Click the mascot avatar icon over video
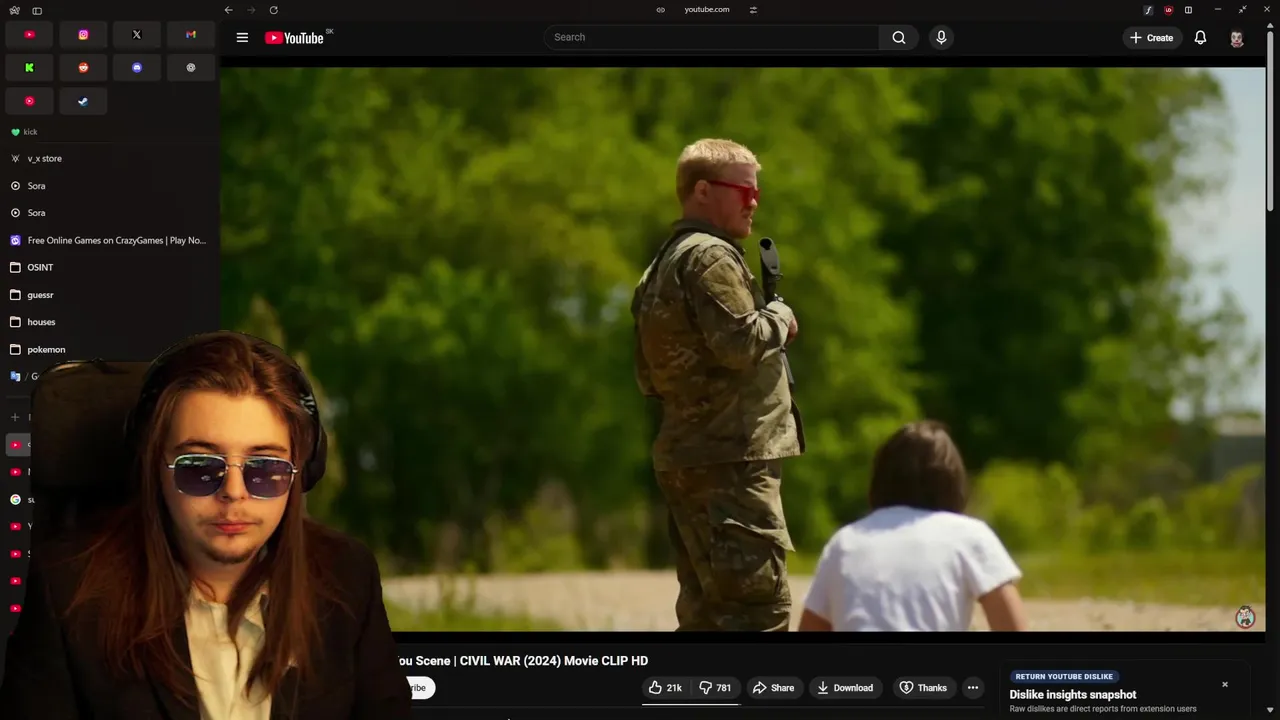The image size is (1280, 720). pyautogui.click(x=1245, y=617)
